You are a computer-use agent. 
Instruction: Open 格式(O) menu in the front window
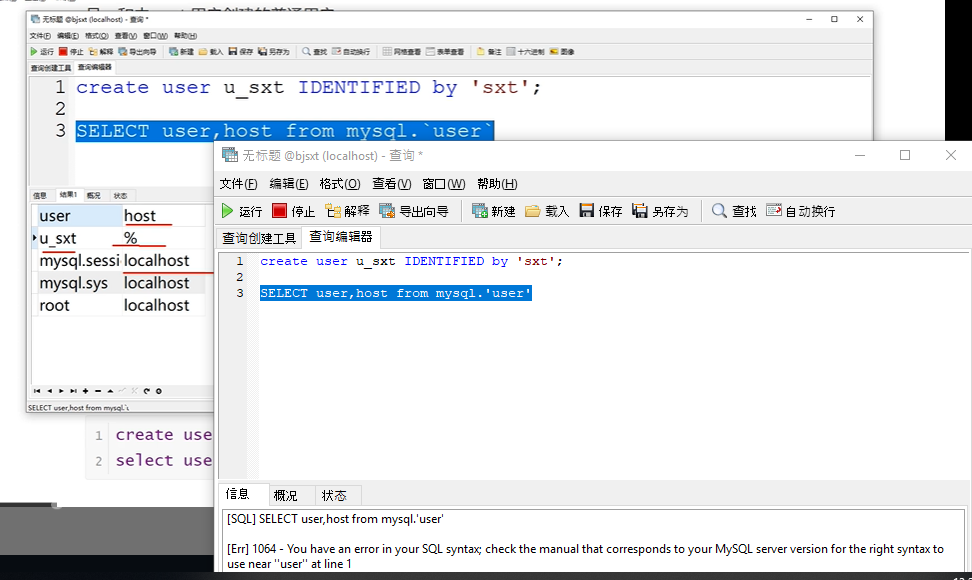coord(340,184)
